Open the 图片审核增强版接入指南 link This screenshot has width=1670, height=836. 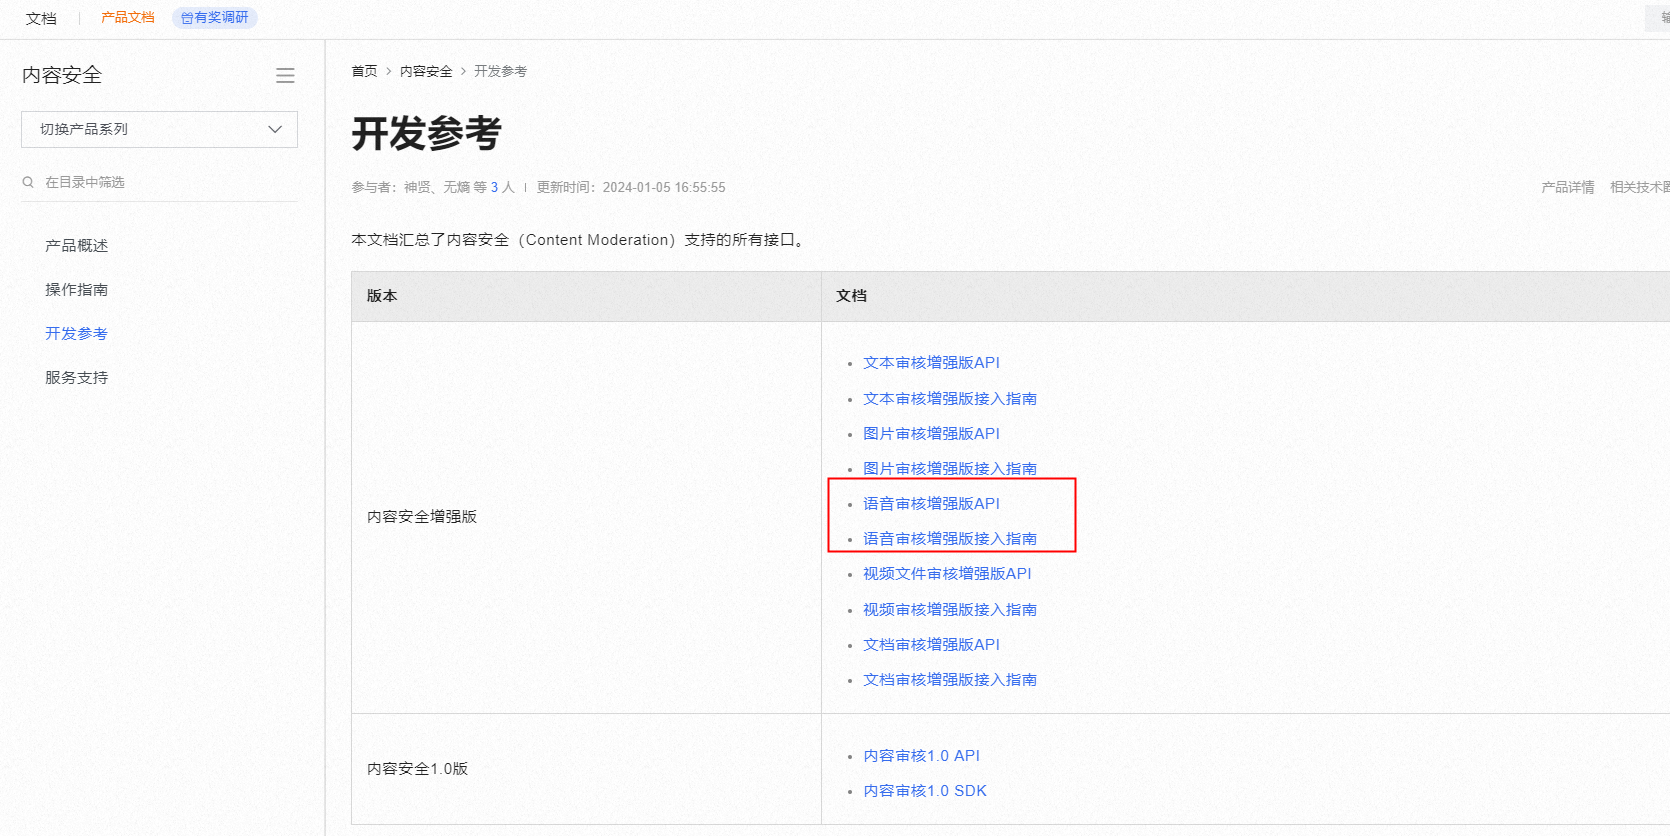click(x=950, y=468)
